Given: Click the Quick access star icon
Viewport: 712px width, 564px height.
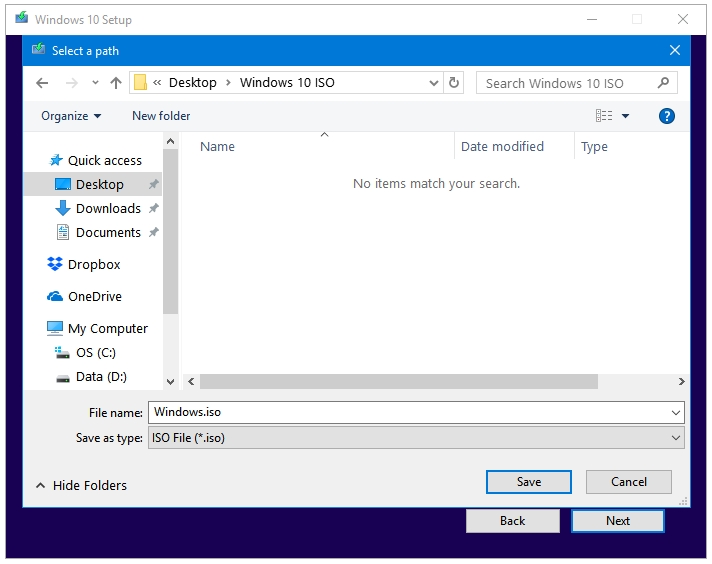Looking at the screenshot, I should (x=56, y=160).
